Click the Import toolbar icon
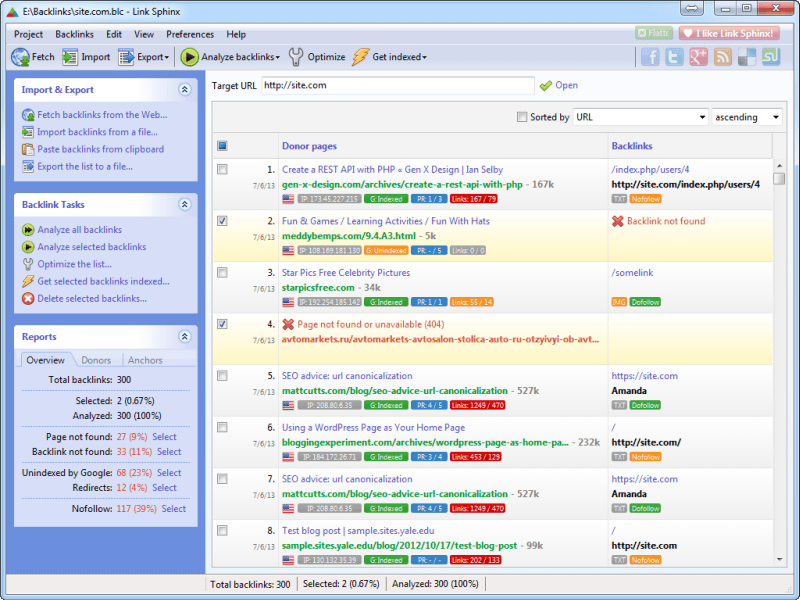This screenshot has height=600, width=800. click(x=69, y=57)
